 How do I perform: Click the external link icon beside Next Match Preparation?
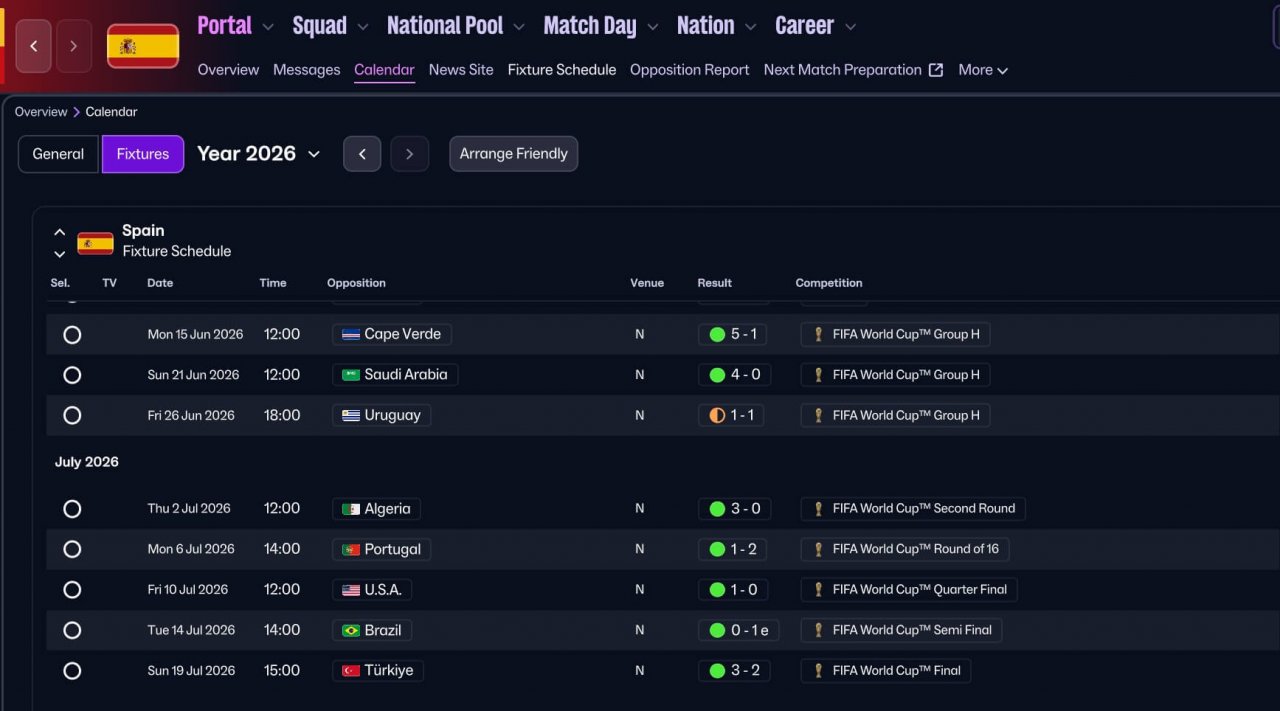(936, 70)
